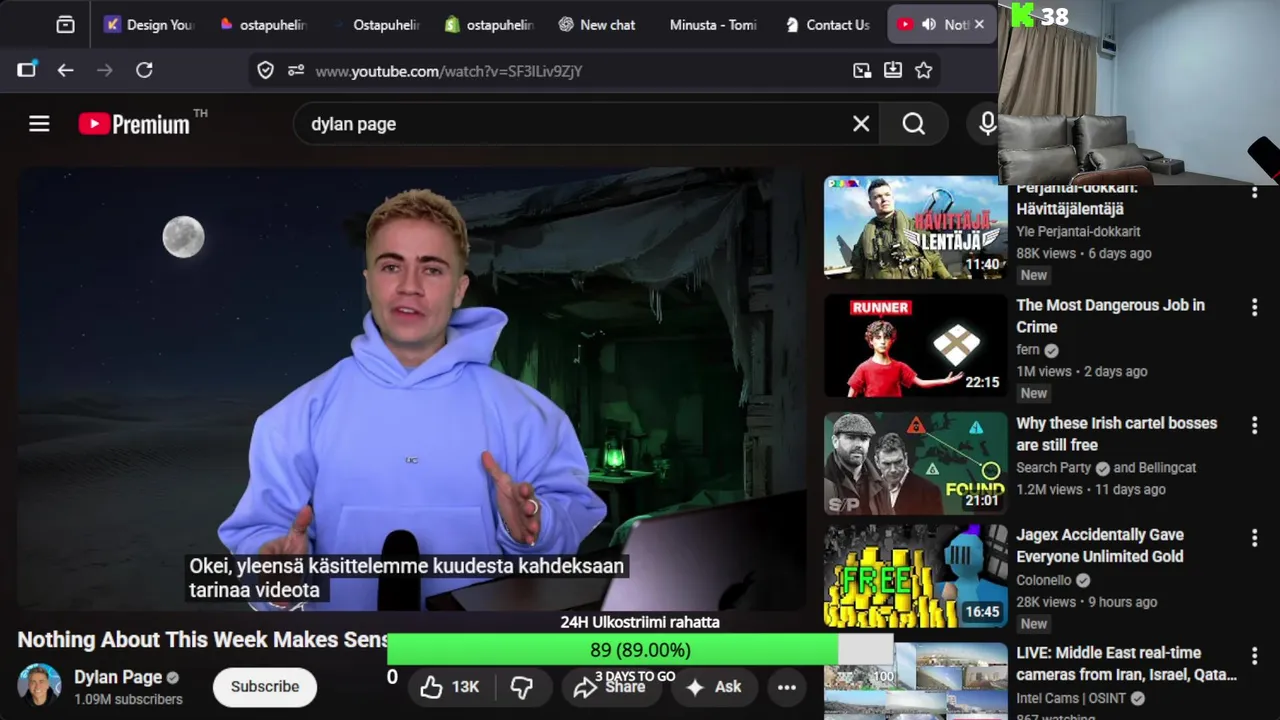Open Jagex Accidentally Gave Everyone Unlimited Gold title
Screen dimensions: 1280x720
tap(1099, 546)
